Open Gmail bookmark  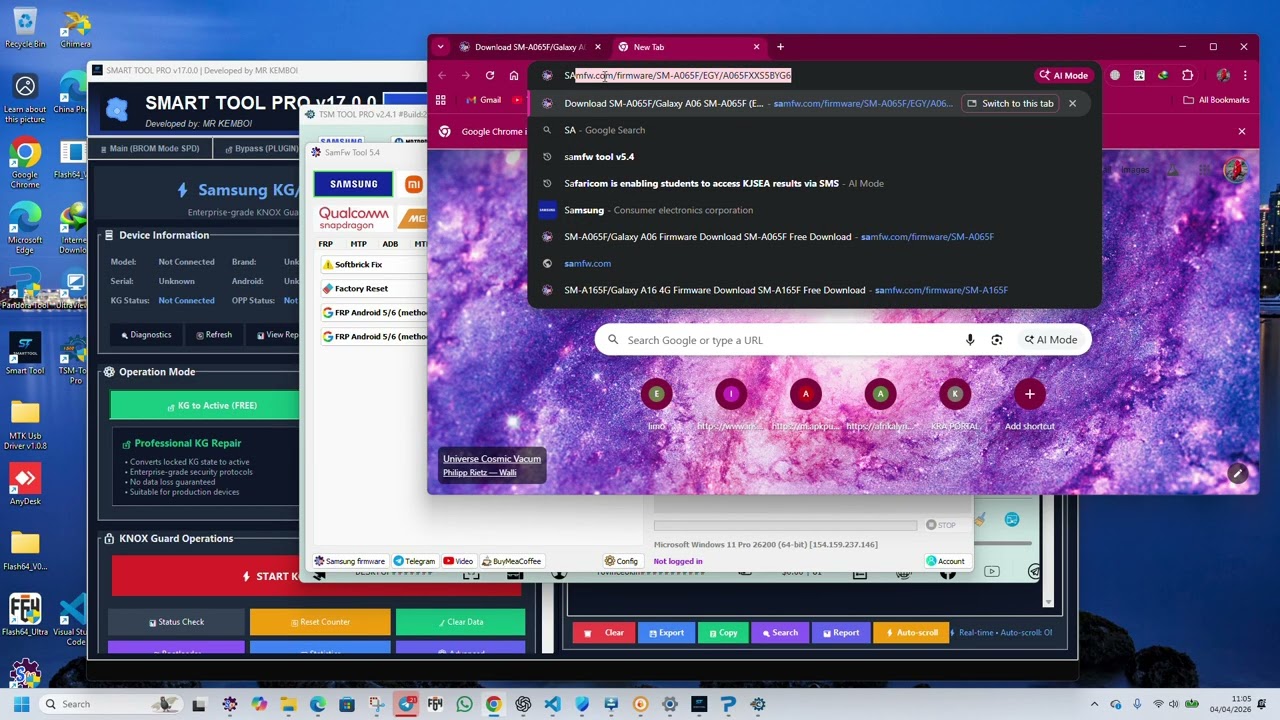tap(482, 100)
